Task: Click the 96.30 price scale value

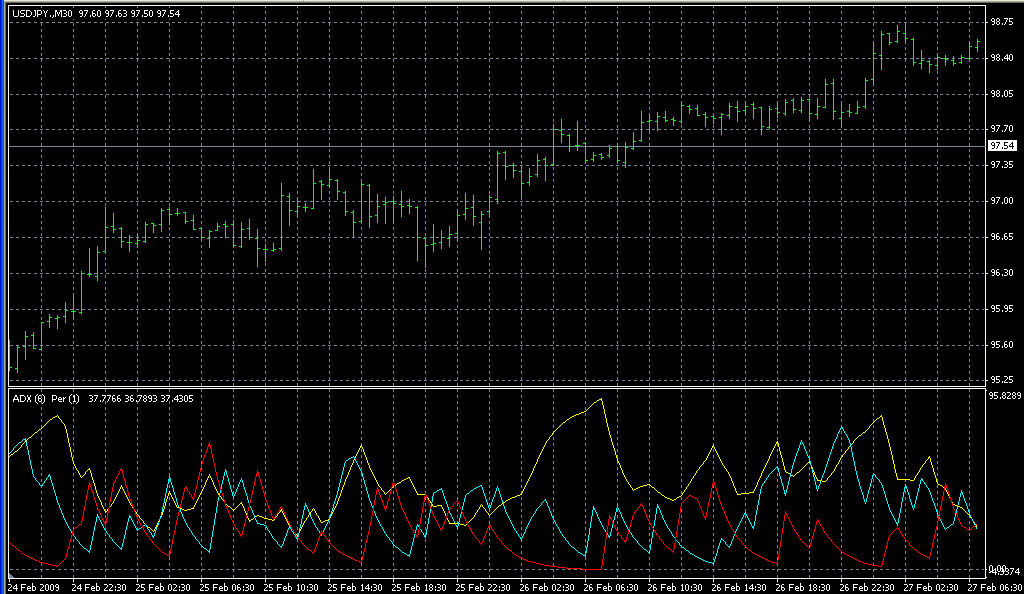Action: pos(1002,273)
